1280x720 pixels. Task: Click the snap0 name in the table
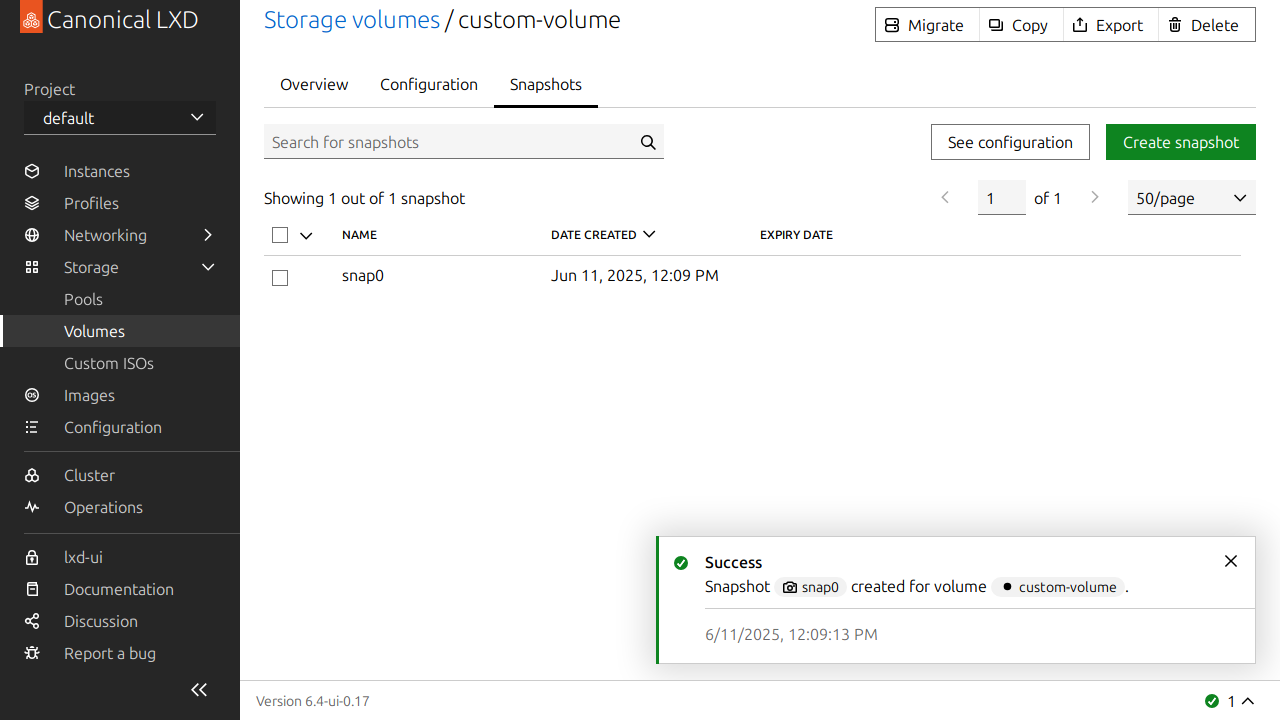(363, 276)
